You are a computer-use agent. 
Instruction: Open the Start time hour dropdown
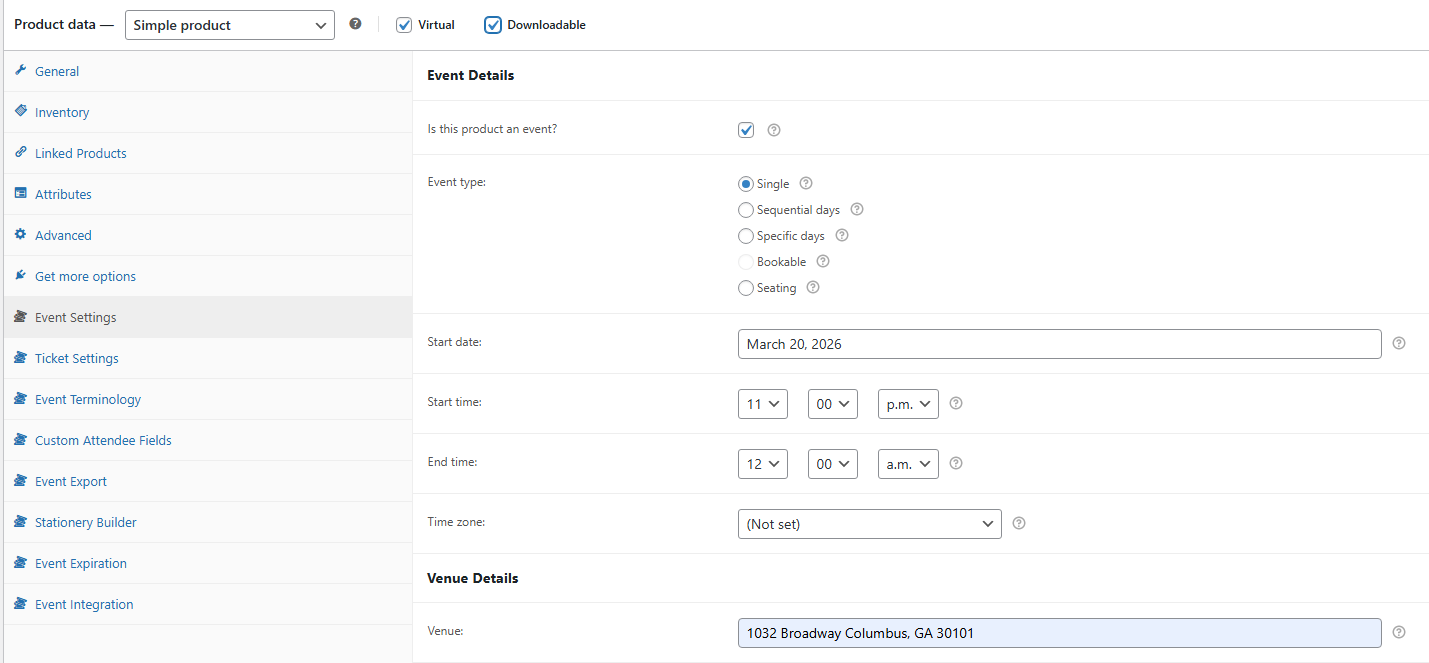pos(763,404)
